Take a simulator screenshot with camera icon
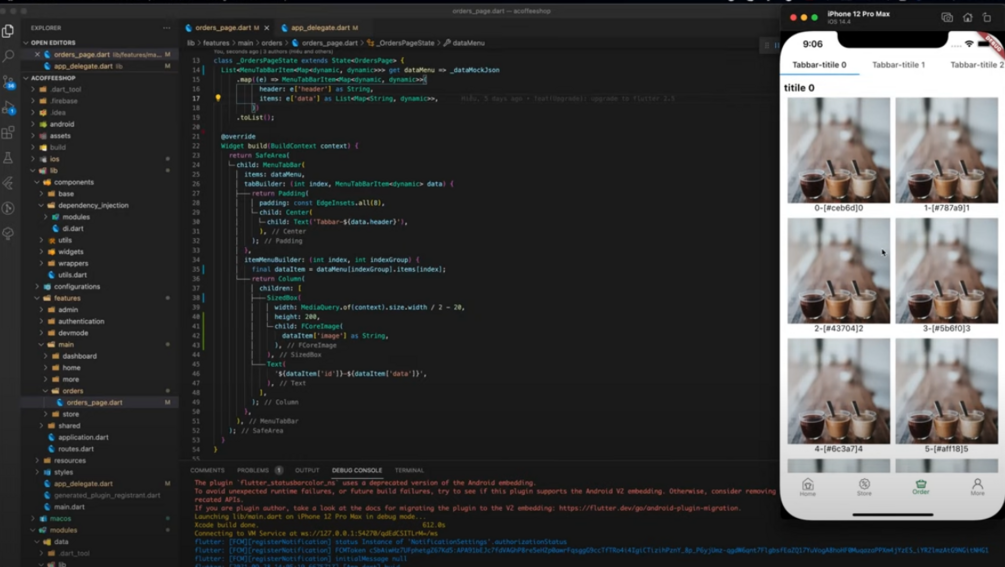 coord(947,18)
